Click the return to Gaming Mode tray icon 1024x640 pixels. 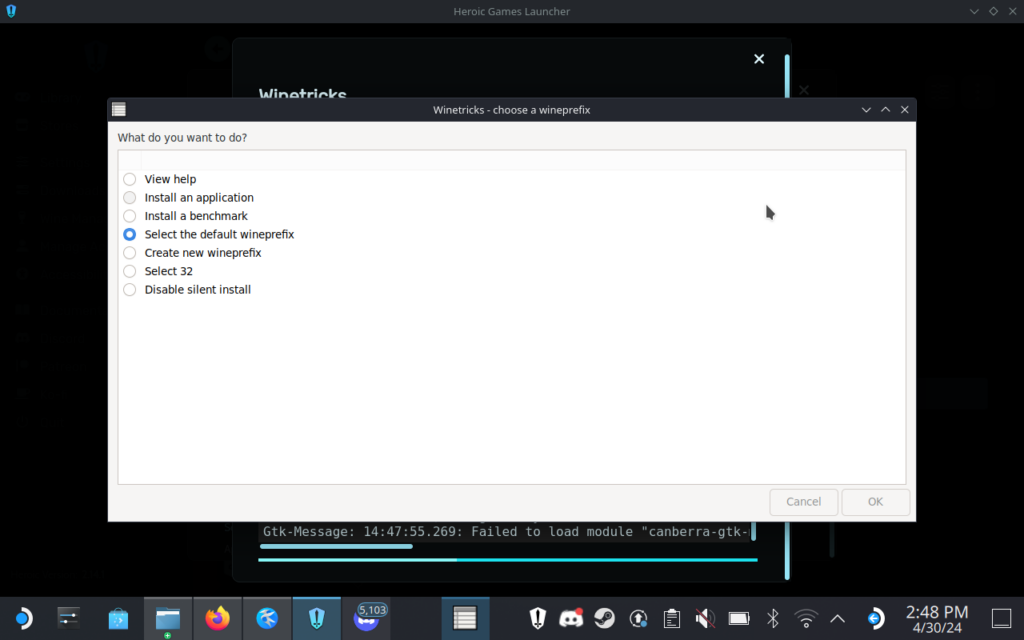pyautogui.click(x=875, y=618)
